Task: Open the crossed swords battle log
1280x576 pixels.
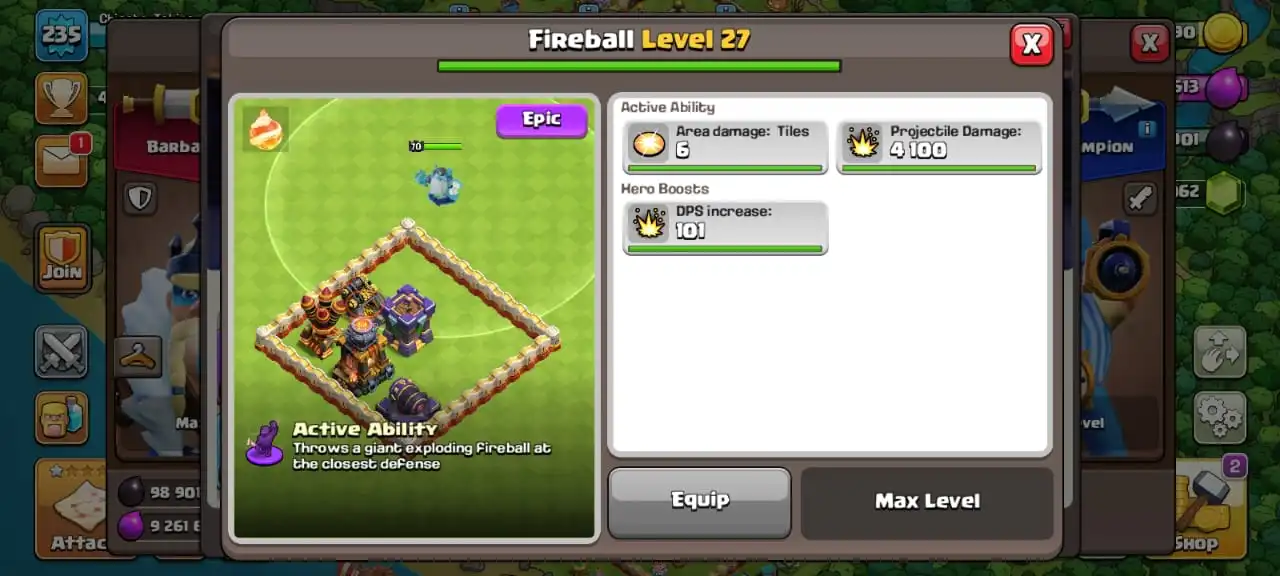Action: 61,352
